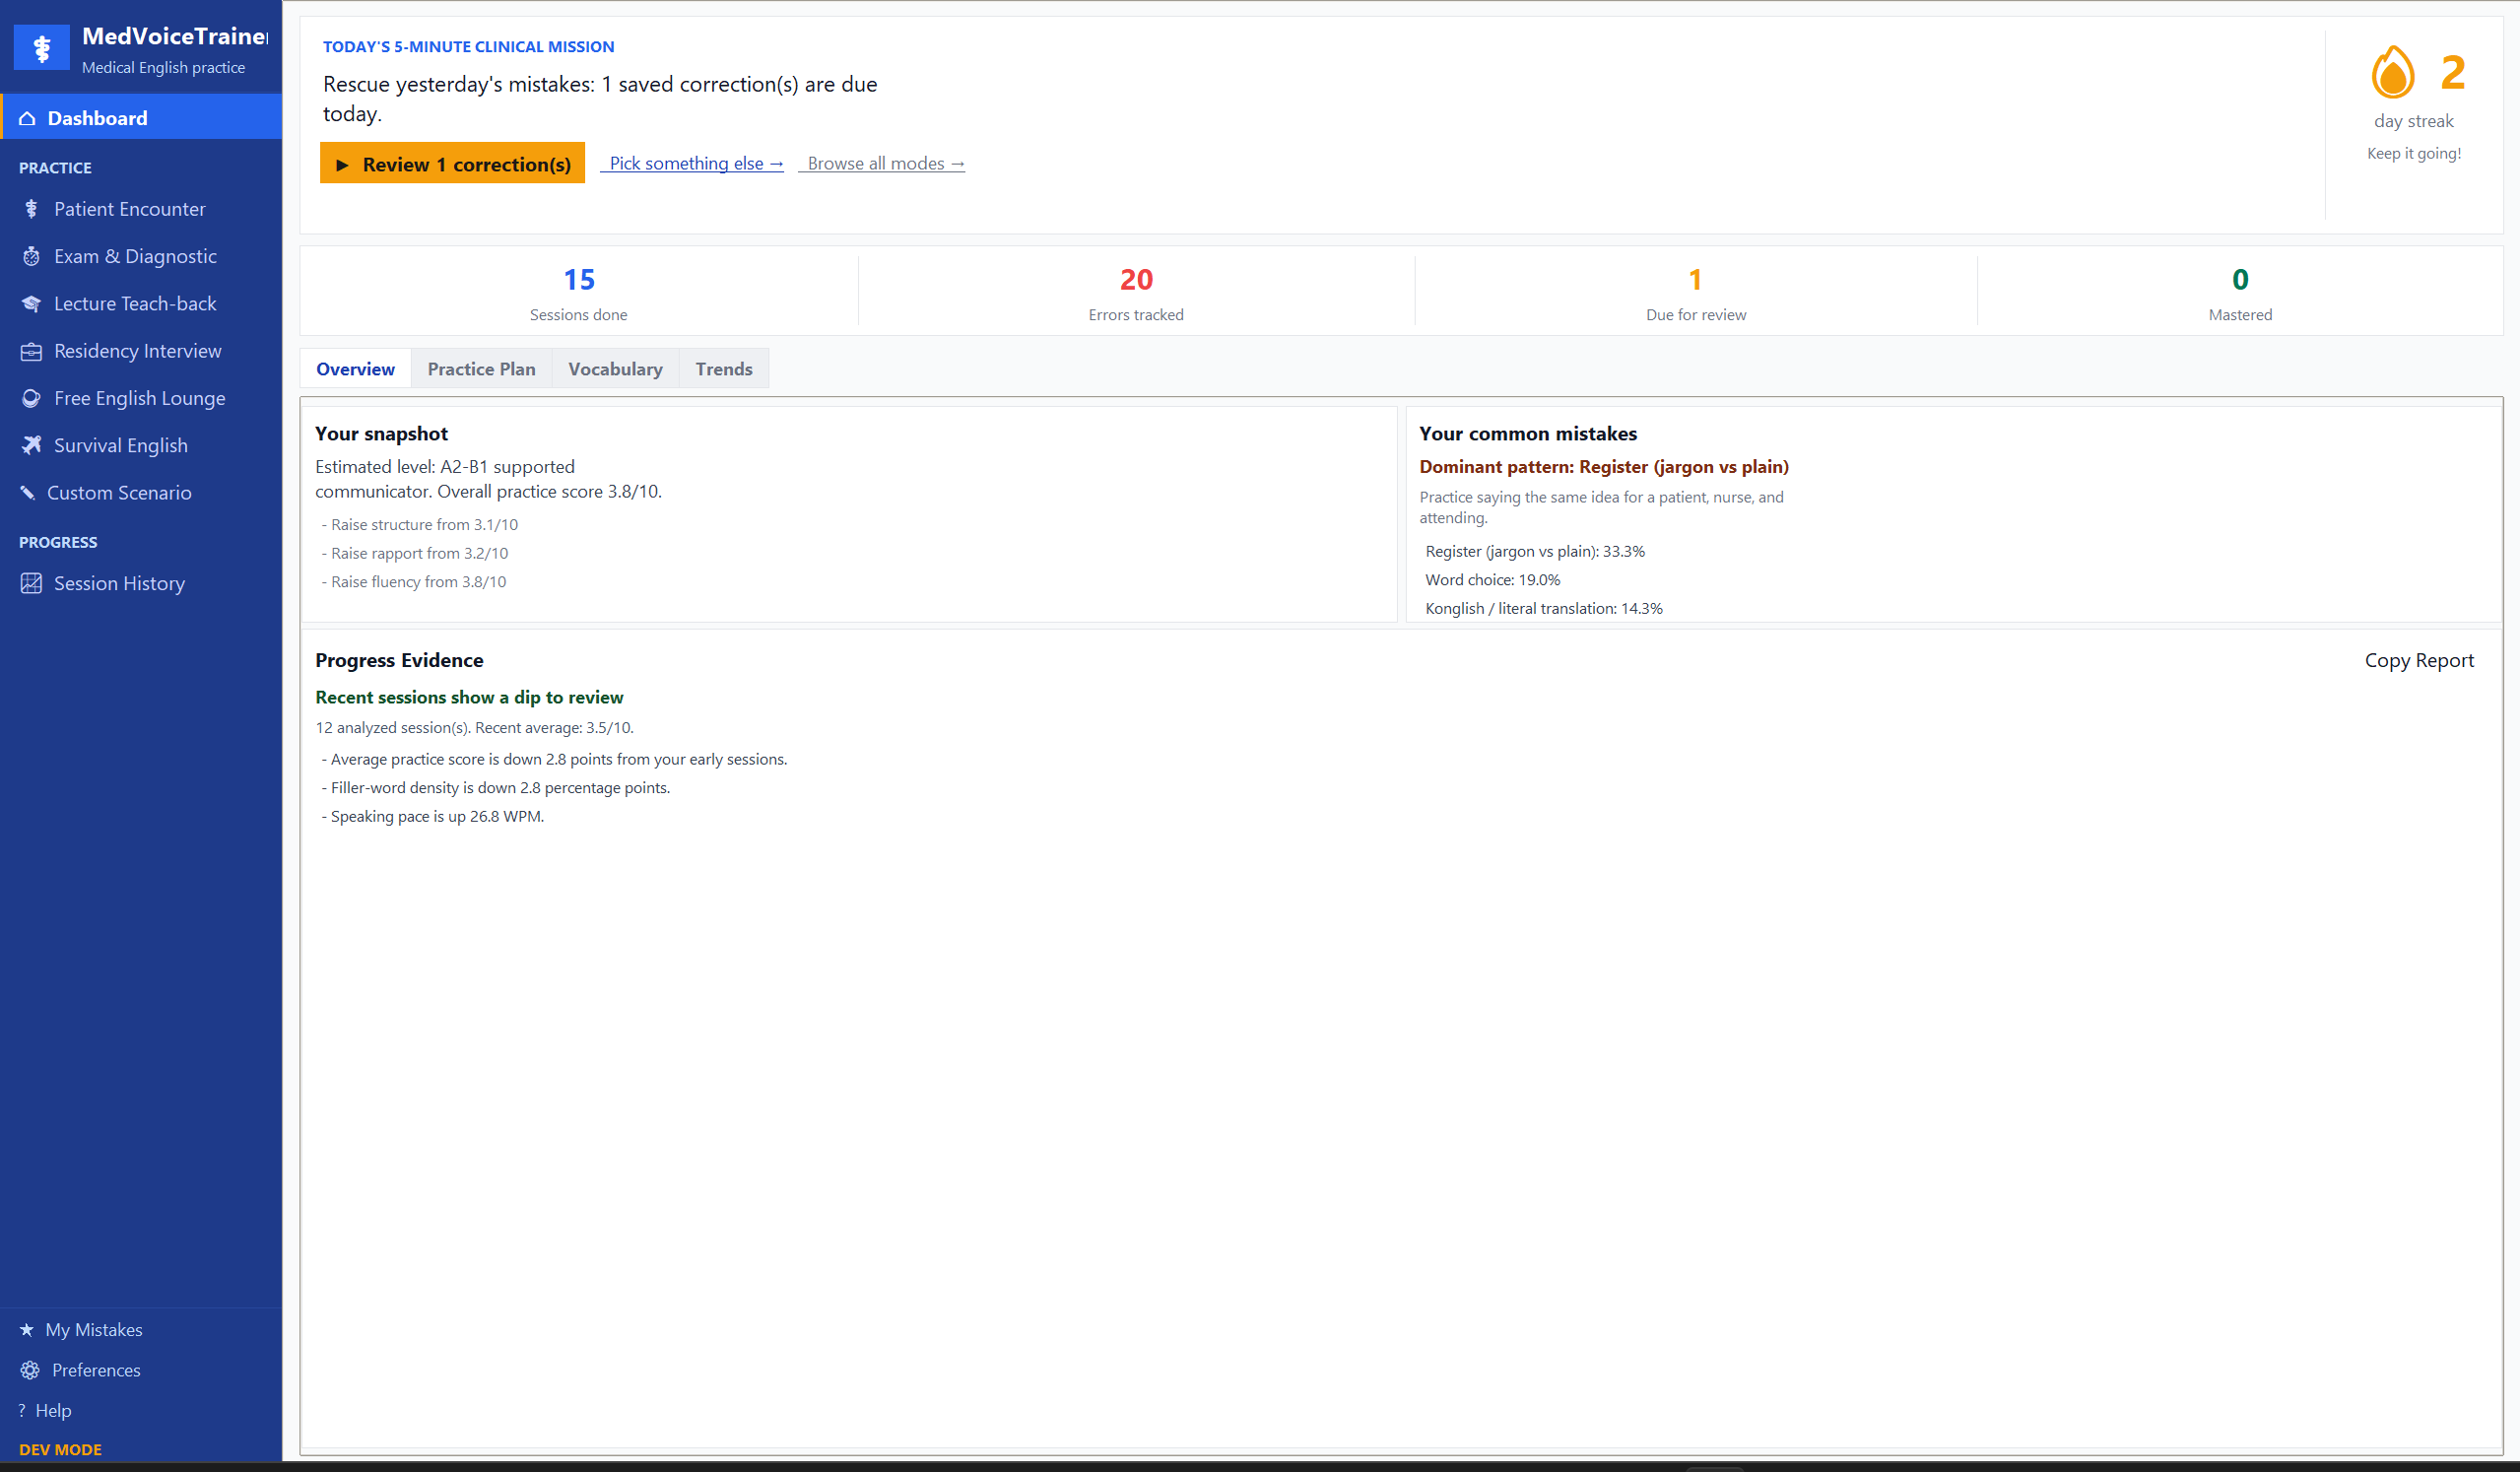The width and height of the screenshot is (2520, 1472).
Task: Open My Mistakes page
Action: click(141, 1329)
